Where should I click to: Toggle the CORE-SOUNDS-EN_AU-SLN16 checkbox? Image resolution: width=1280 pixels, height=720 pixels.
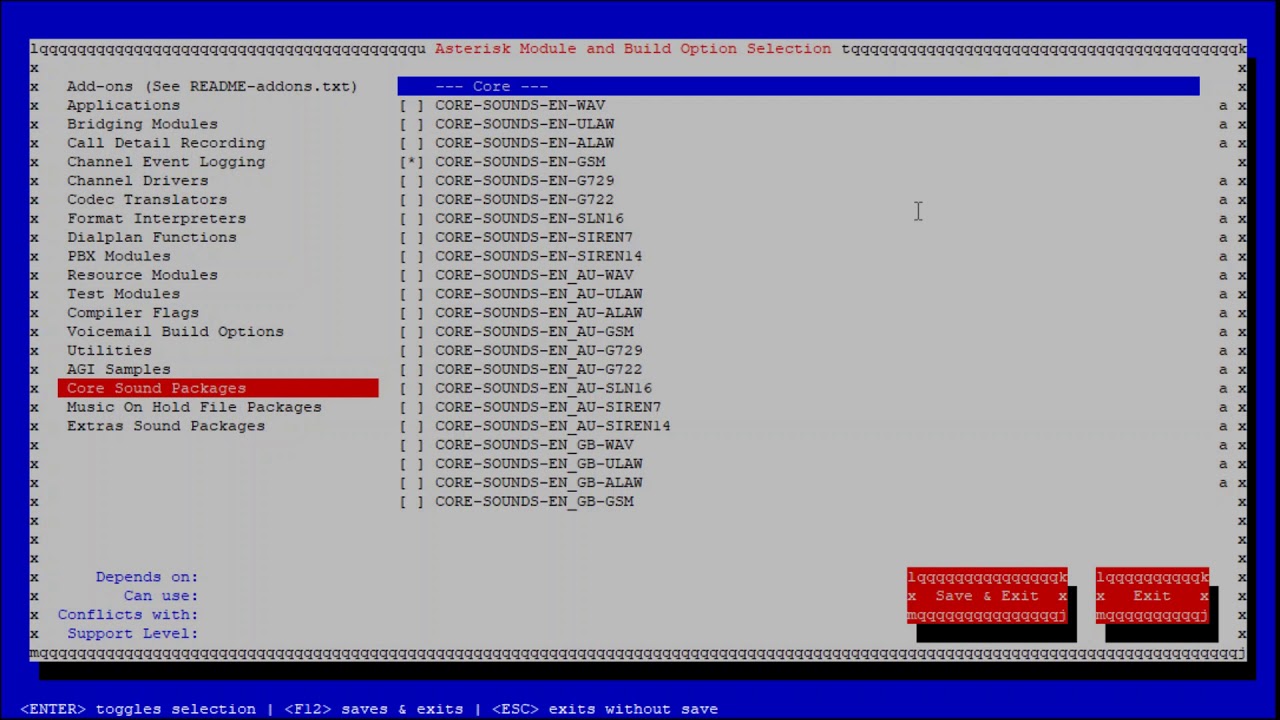pyautogui.click(x=411, y=388)
